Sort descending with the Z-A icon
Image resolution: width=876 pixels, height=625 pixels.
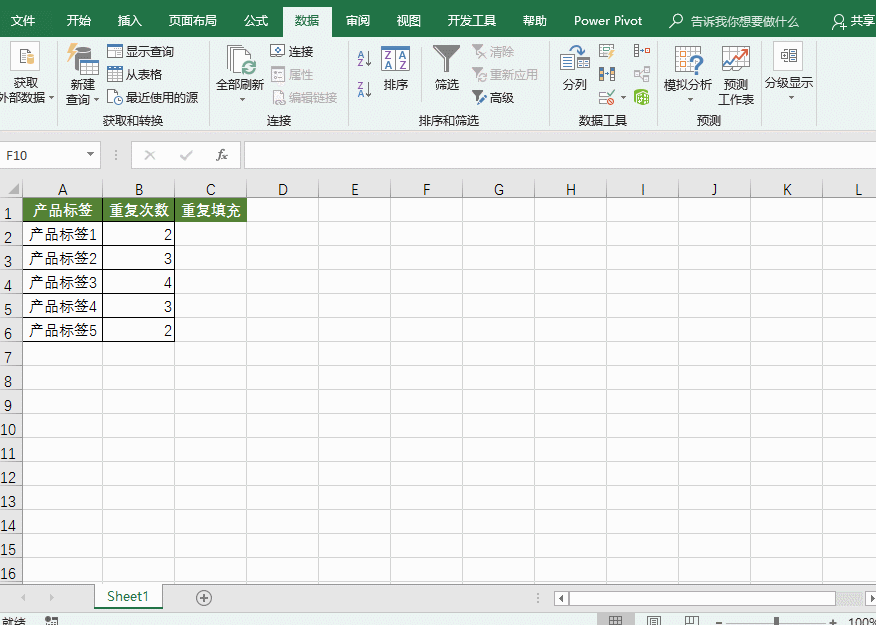coord(364,89)
